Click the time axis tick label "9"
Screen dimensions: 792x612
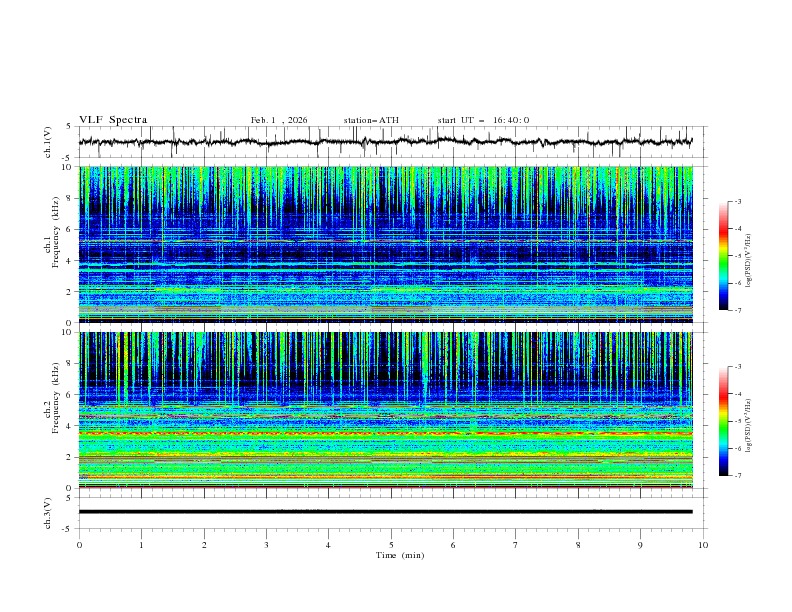(640, 545)
